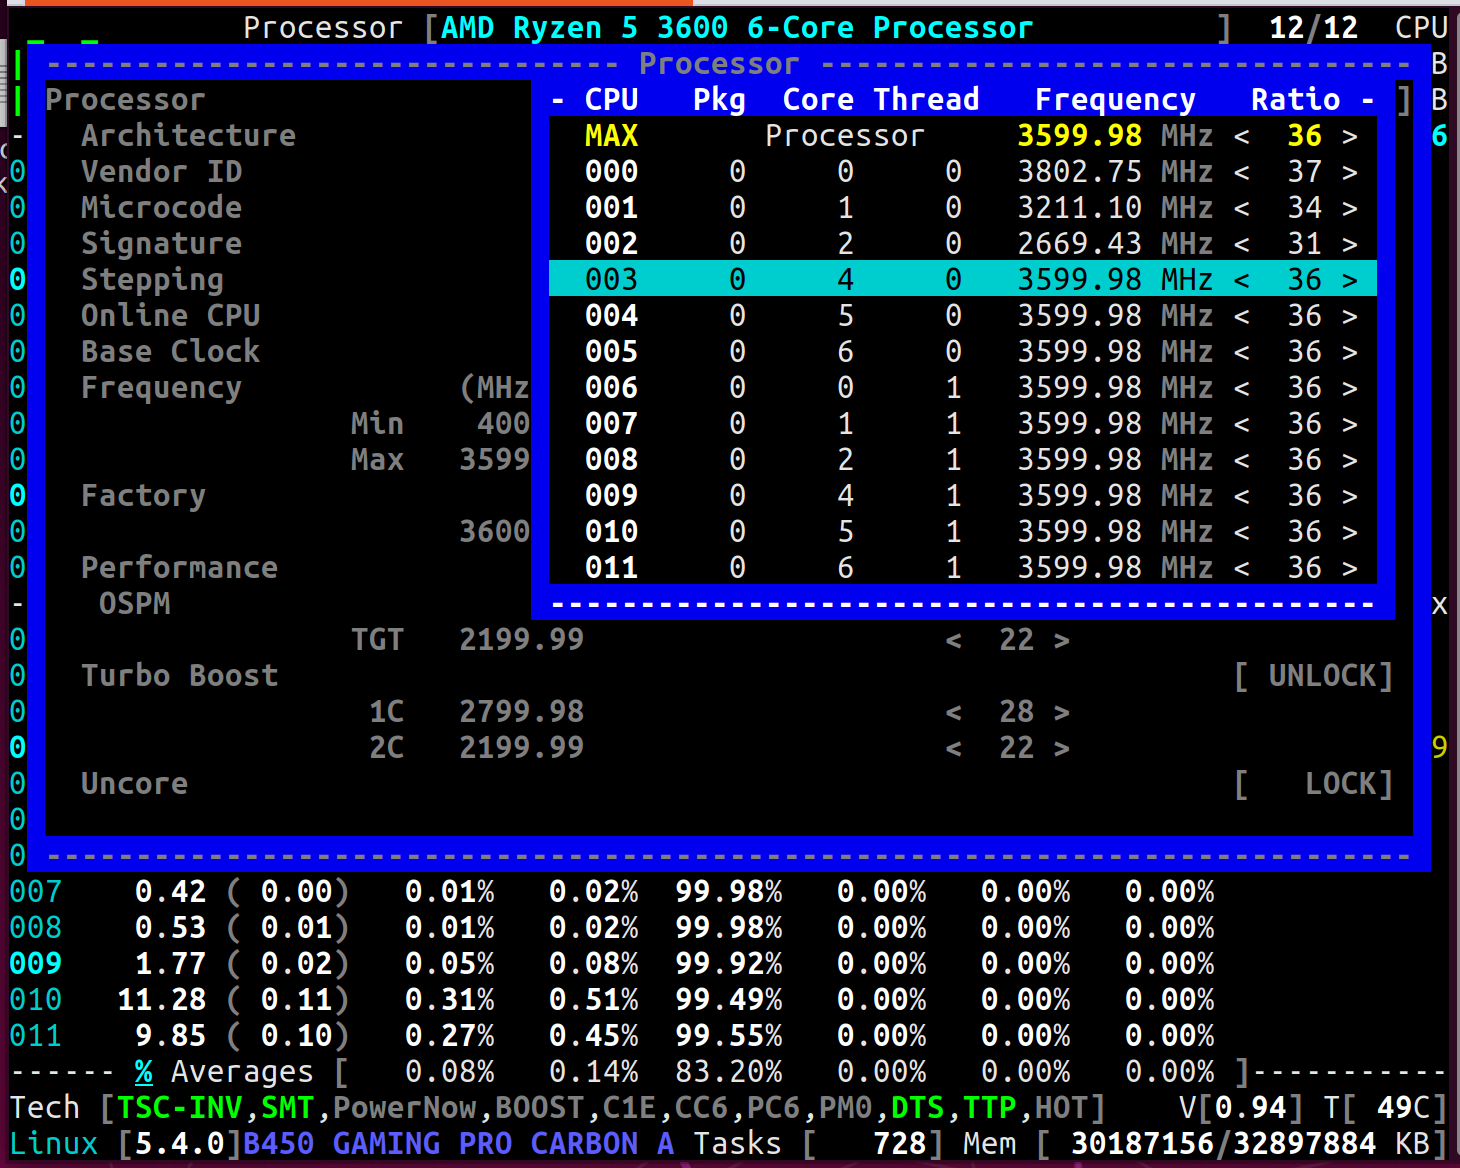The image size is (1460, 1168).
Task: Select the Uncore entry
Action: (x=134, y=783)
